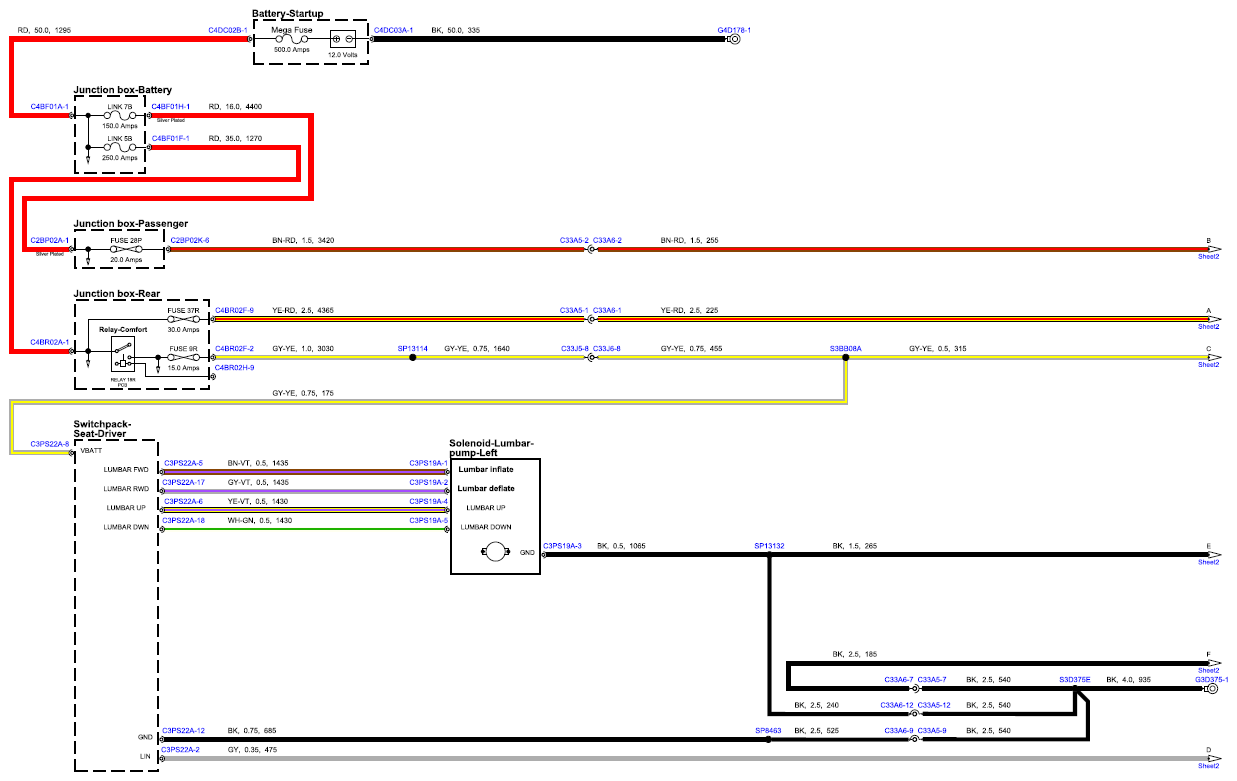Click the LINK 5B fuse symbol
Image resolution: width=1237 pixels, height=781 pixels.
pos(119,147)
